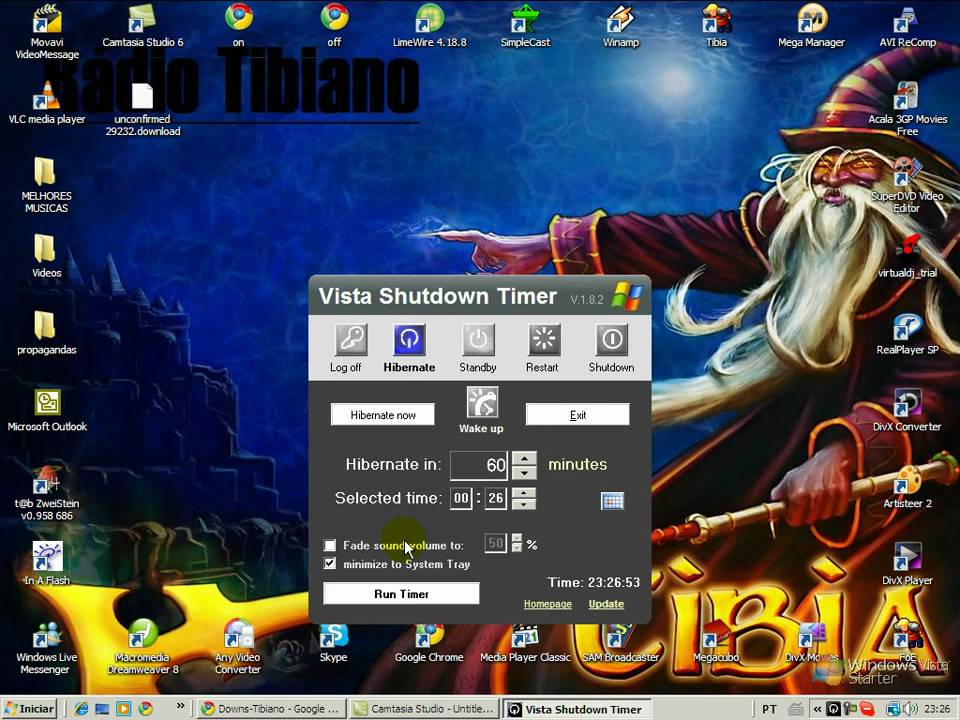Select the RealPlayer SP desktop icon
Image resolution: width=960 pixels, height=720 pixels.
pyautogui.click(x=907, y=334)
